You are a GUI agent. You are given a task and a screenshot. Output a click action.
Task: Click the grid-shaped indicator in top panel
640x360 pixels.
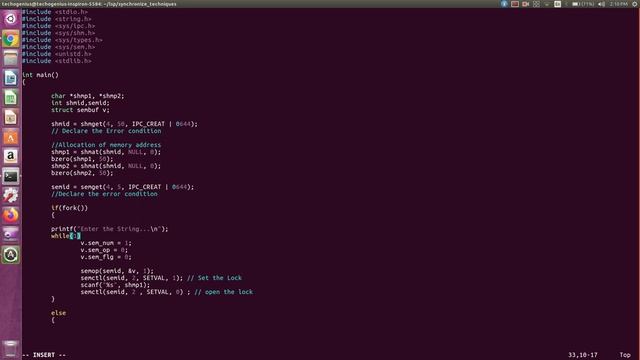pos(536,4)
